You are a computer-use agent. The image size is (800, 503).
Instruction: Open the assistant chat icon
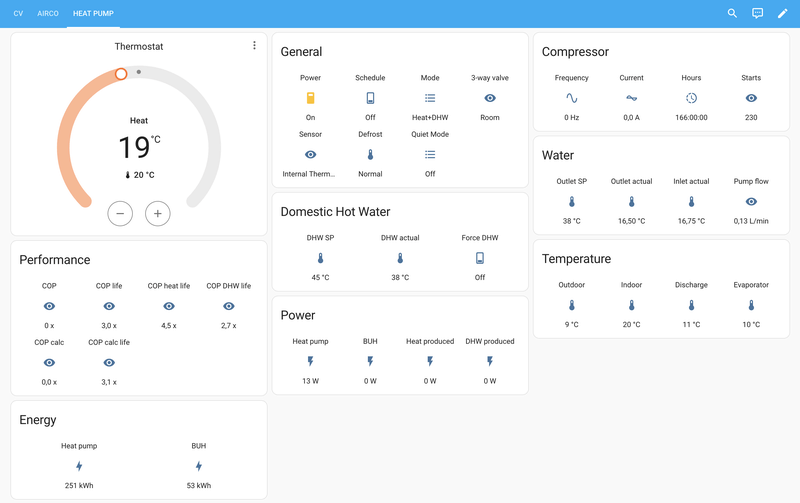coord(757,13)
